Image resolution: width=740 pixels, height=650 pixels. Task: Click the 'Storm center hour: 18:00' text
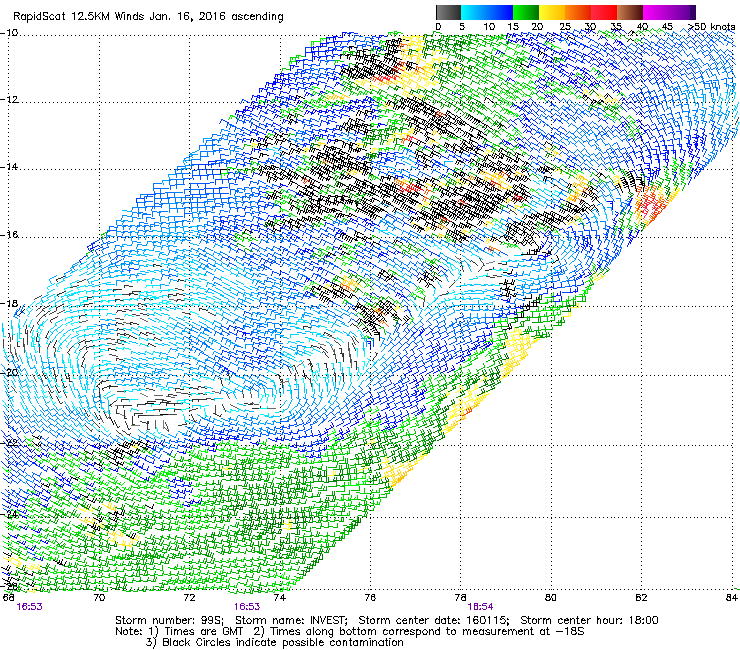(x=589, y=620)
